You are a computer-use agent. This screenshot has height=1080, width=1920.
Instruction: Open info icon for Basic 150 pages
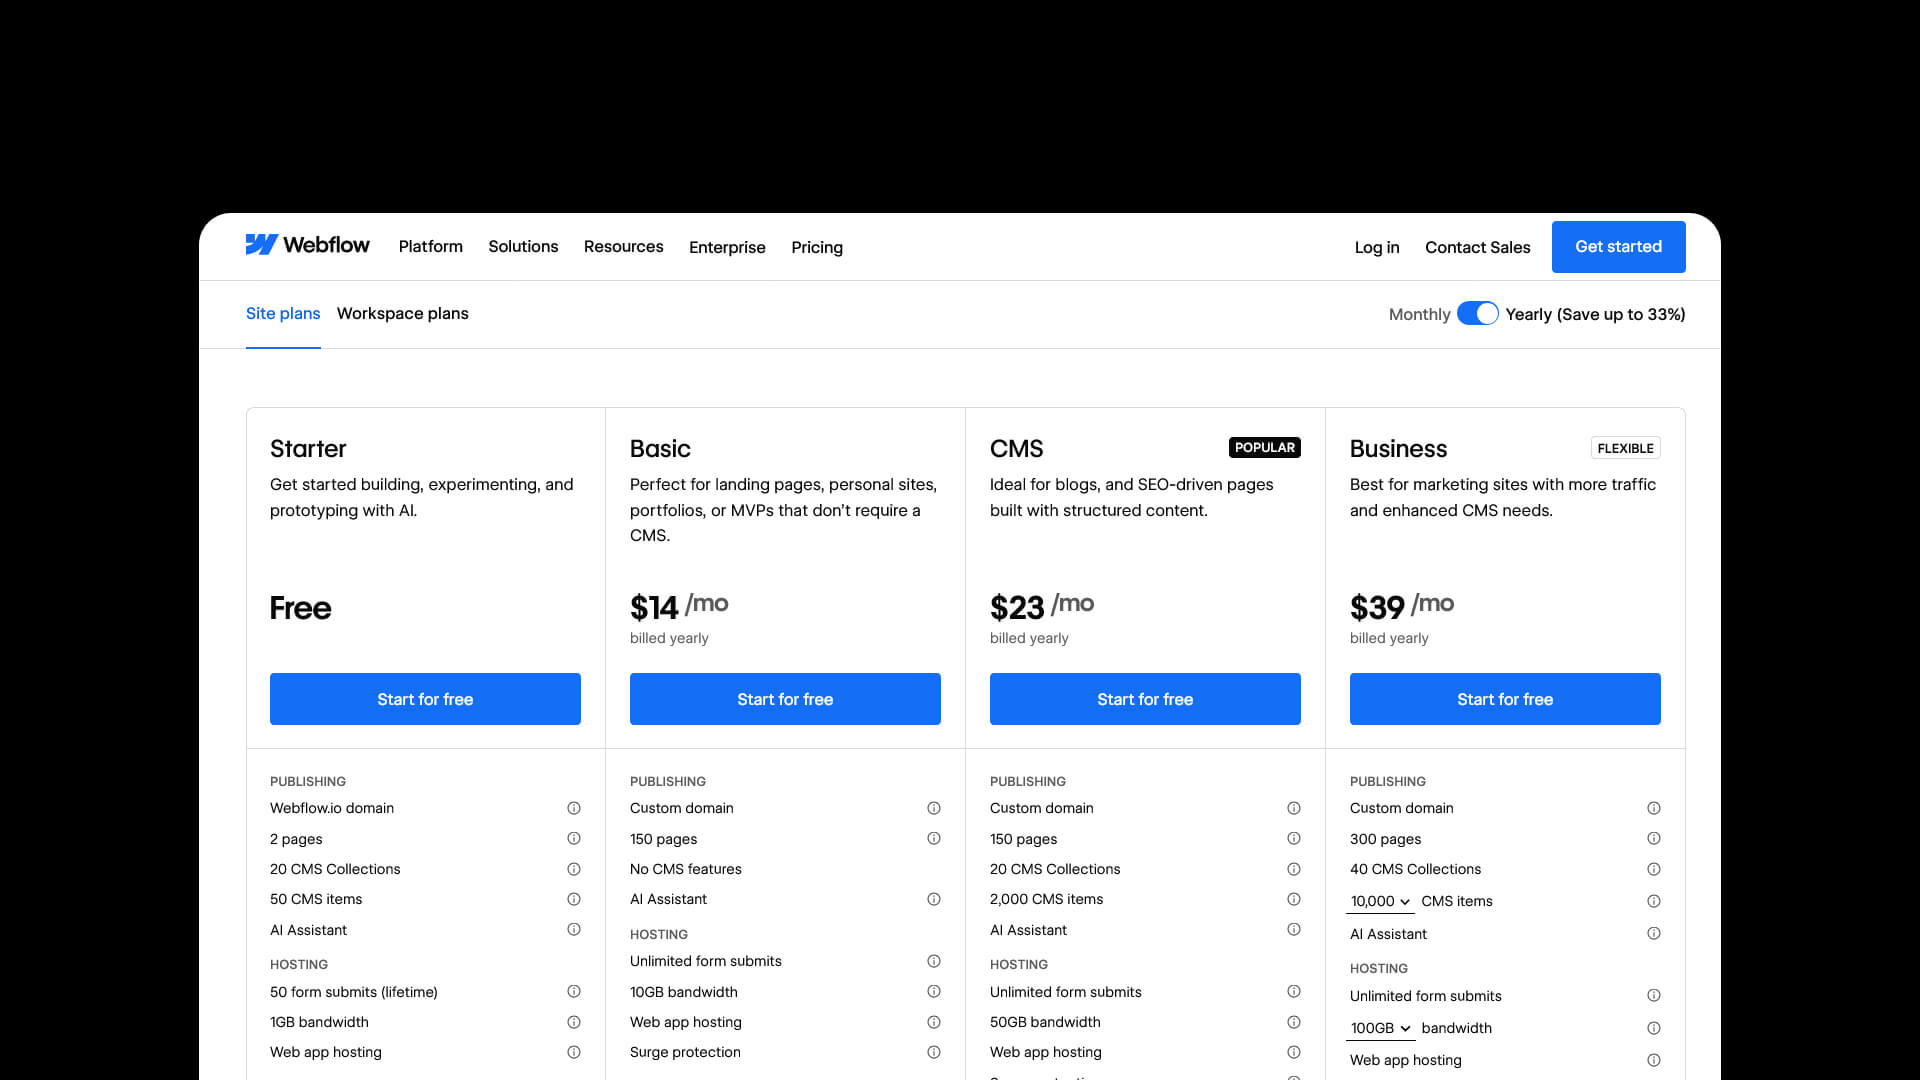tap(934, 838)
